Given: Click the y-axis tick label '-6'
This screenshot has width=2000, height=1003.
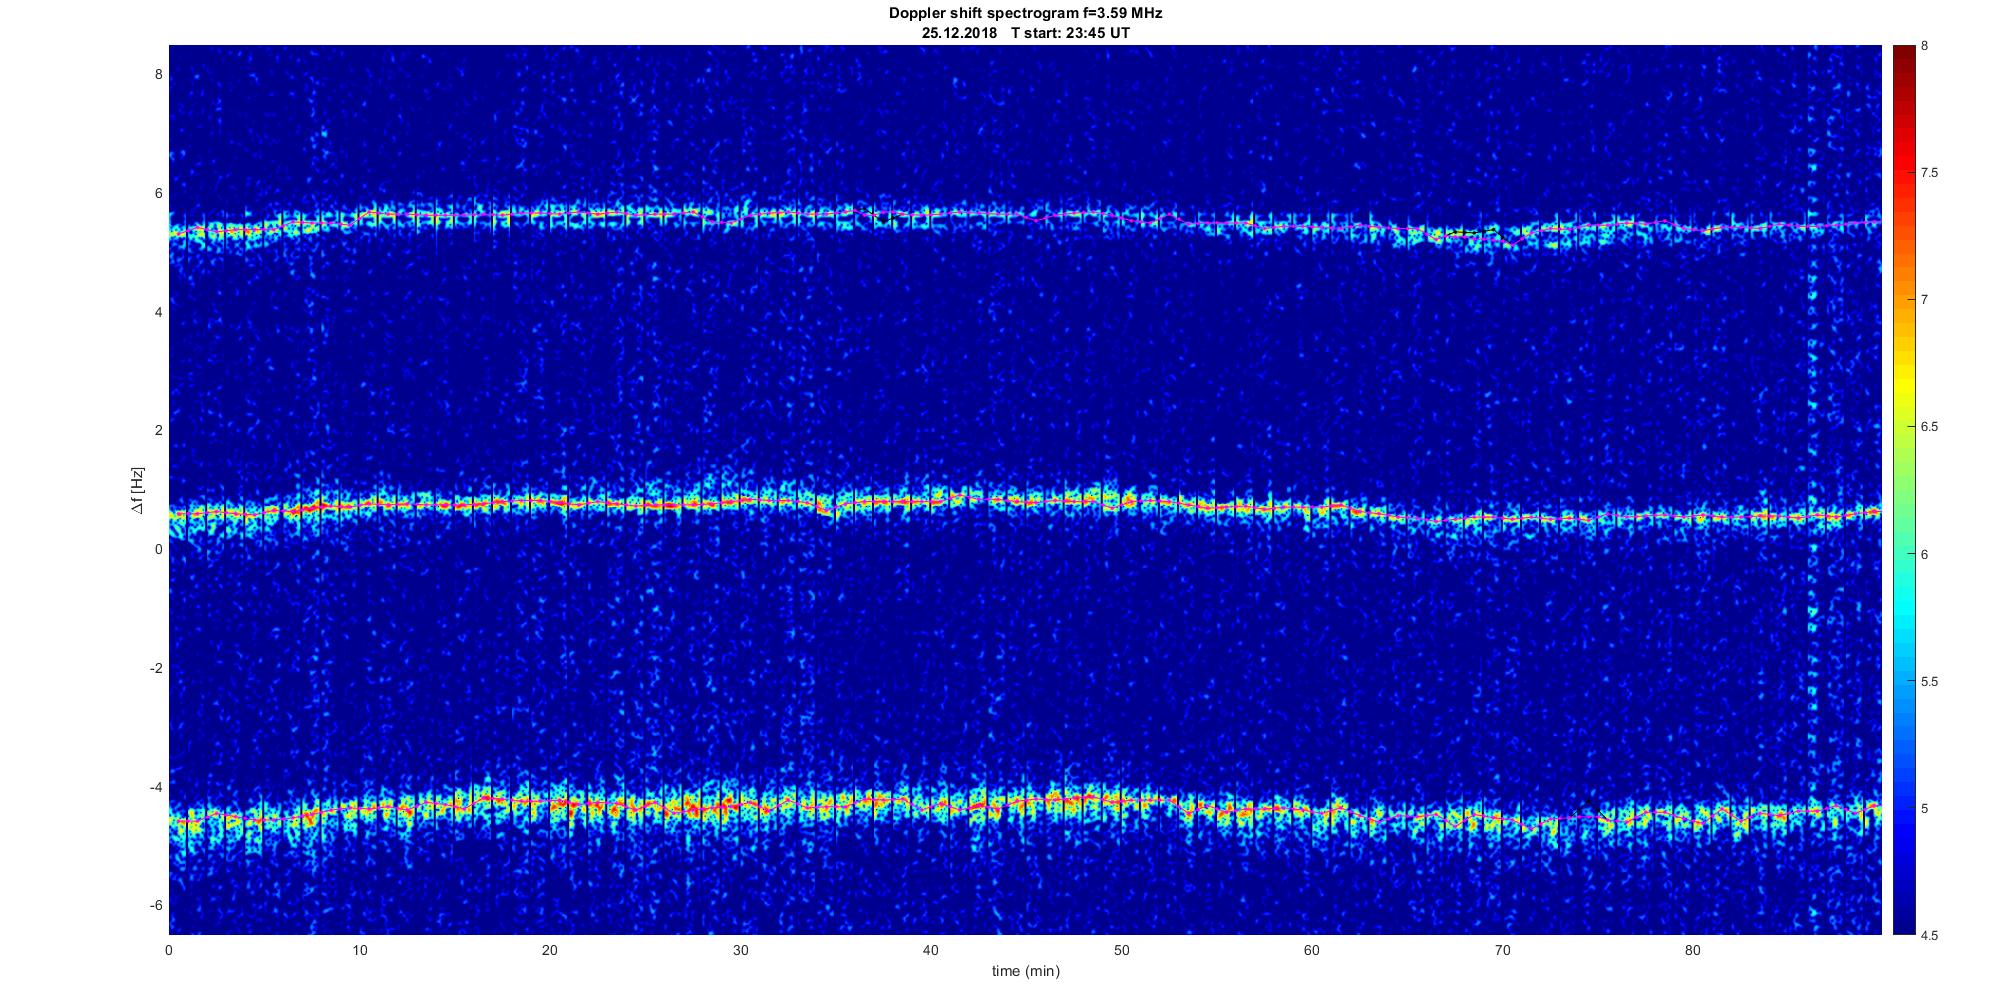Looking at the screenshot, I should coord(156,906).
